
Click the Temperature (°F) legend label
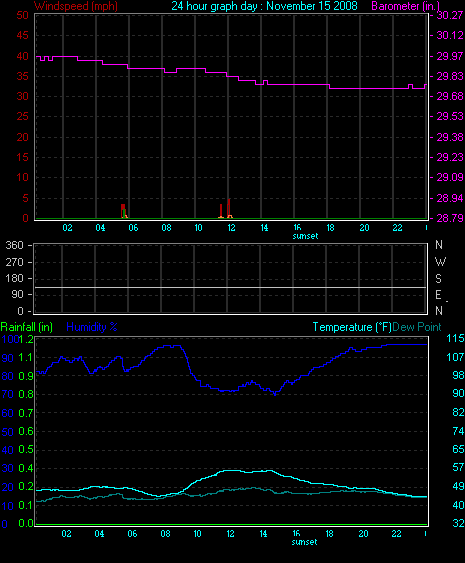(x=352, y=327)
